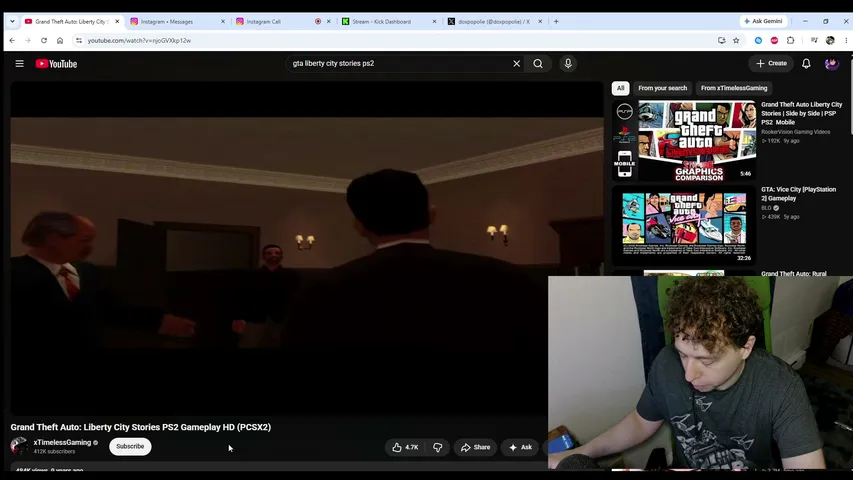Viewport: 853px width, 480px height.
Task: Open the install/cast icon in address bar
Action: point(721,40)
